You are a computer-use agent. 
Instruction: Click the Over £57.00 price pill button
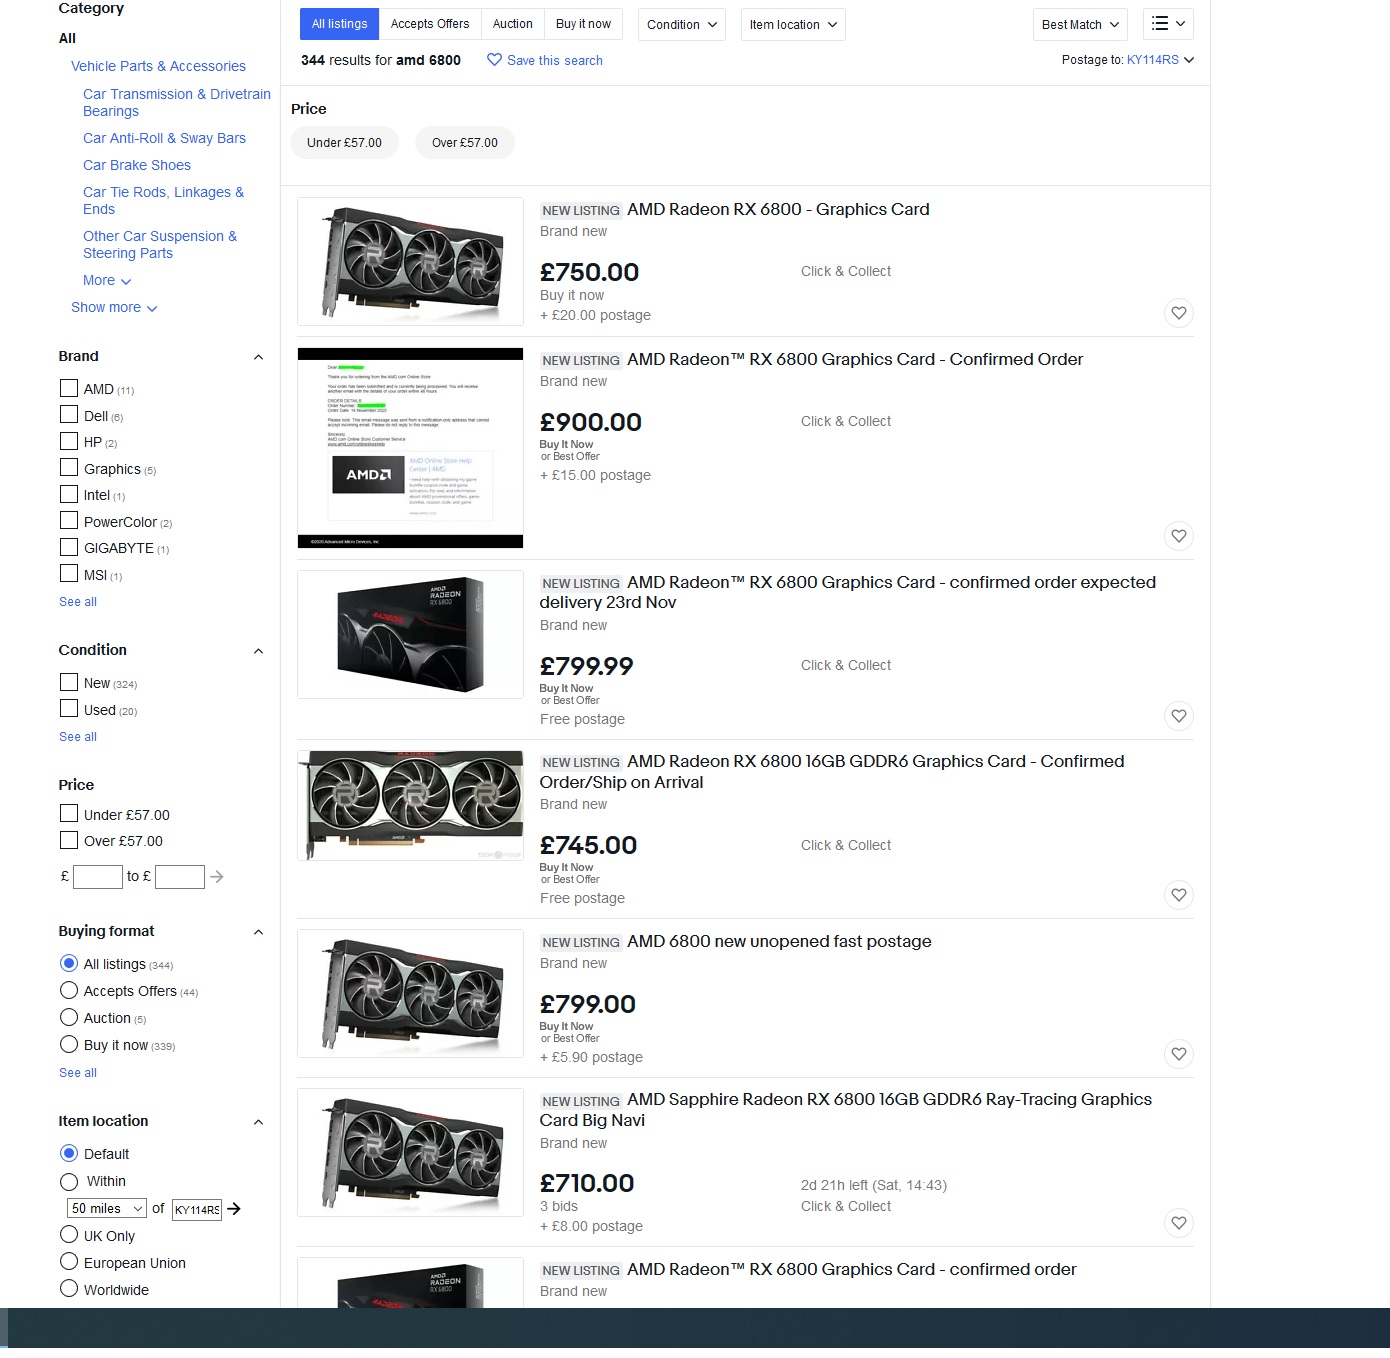tap(465, 143)
